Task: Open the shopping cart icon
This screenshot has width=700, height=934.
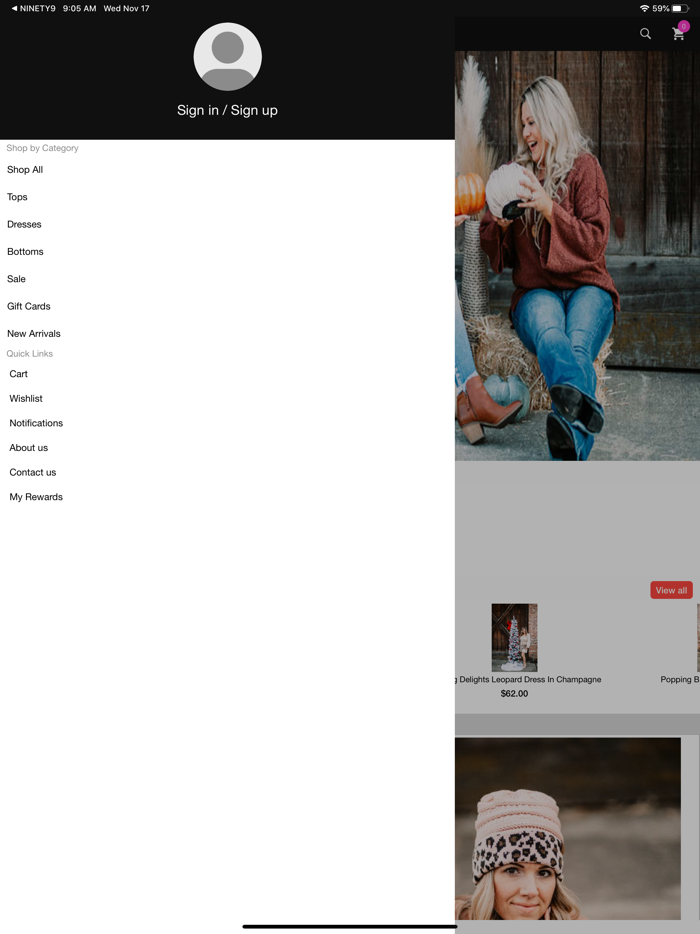Action: coord(679,34)
